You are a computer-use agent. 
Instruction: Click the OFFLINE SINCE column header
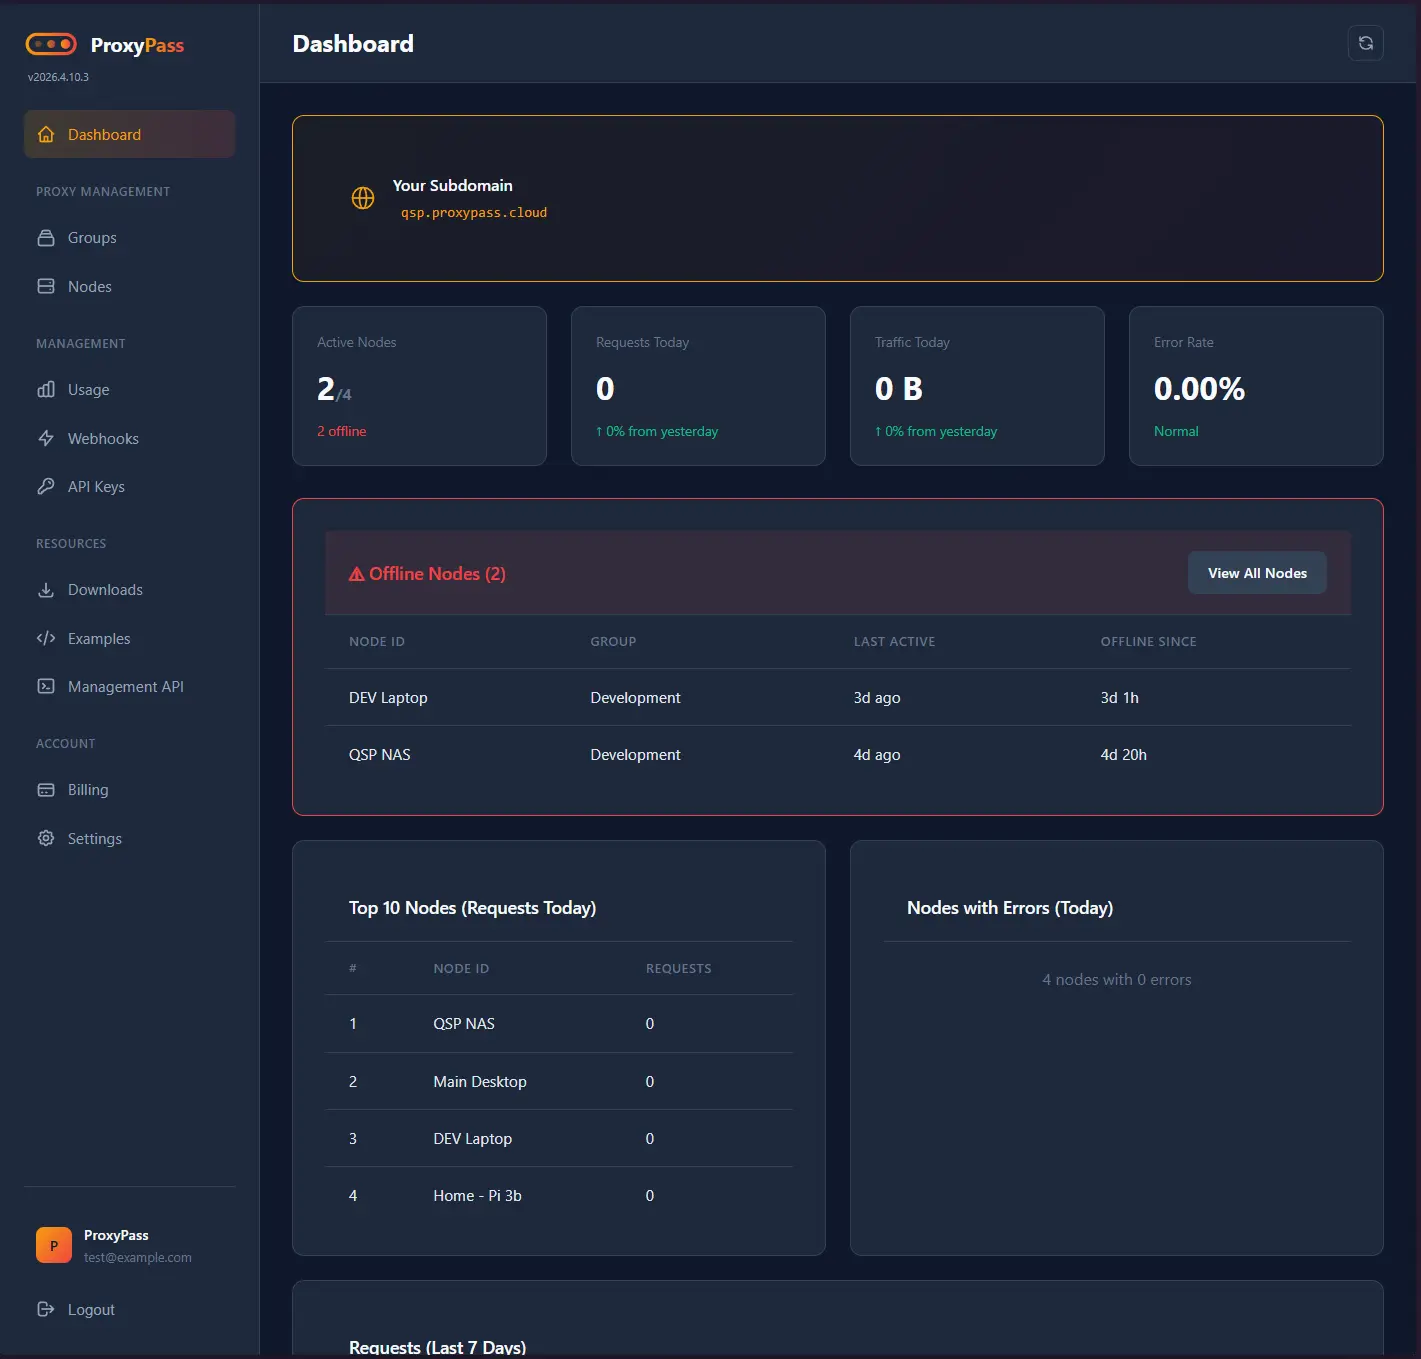click(x=1148, y=642)
